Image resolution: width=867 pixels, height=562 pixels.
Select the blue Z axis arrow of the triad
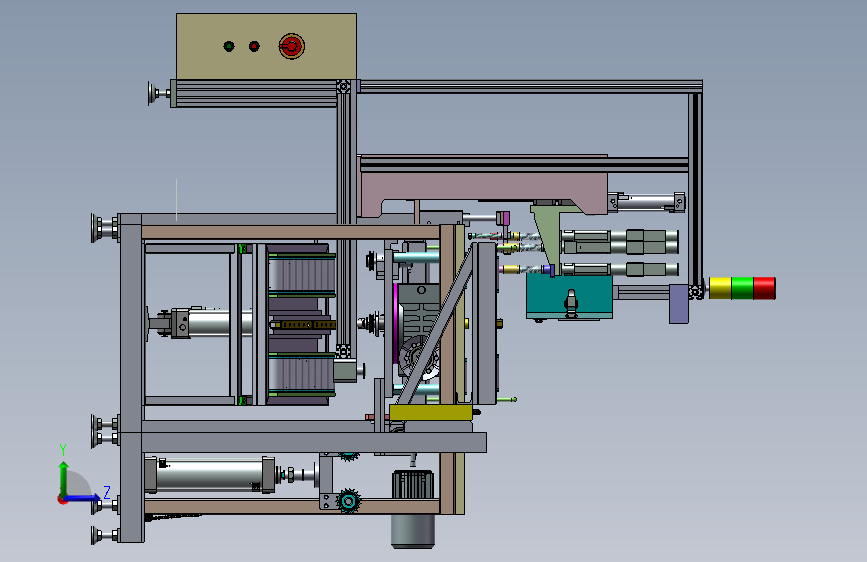[x=83, y=498]
